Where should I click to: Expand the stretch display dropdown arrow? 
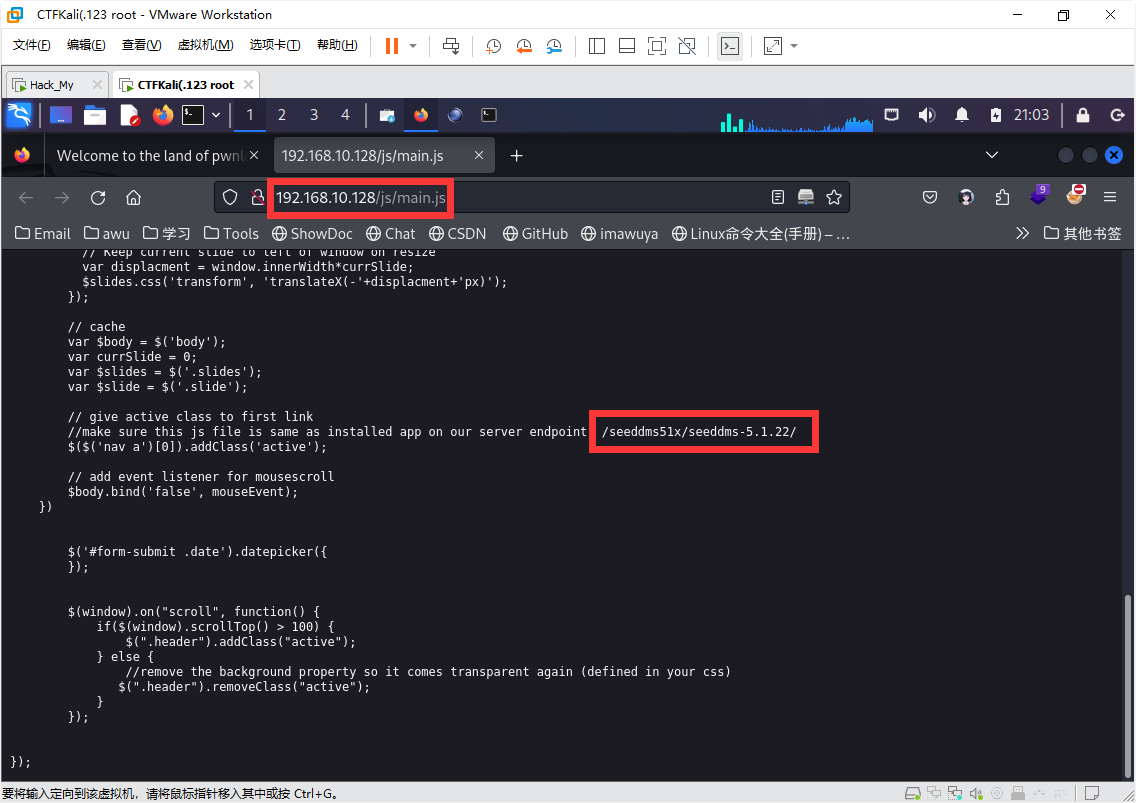click(x=794, y=46)
